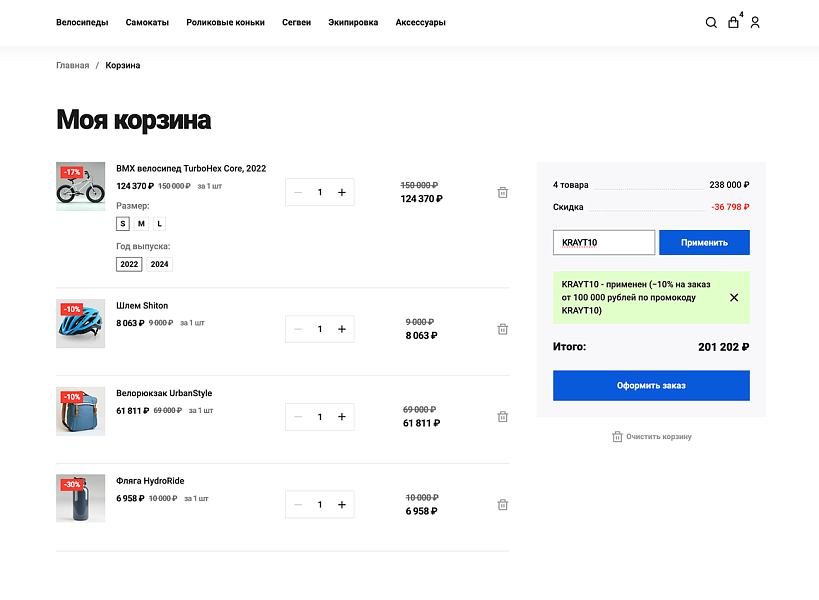The image size is (819, 600).
Task: Select size L for the TurboHex bike
Action: click(x=158, y=223)
